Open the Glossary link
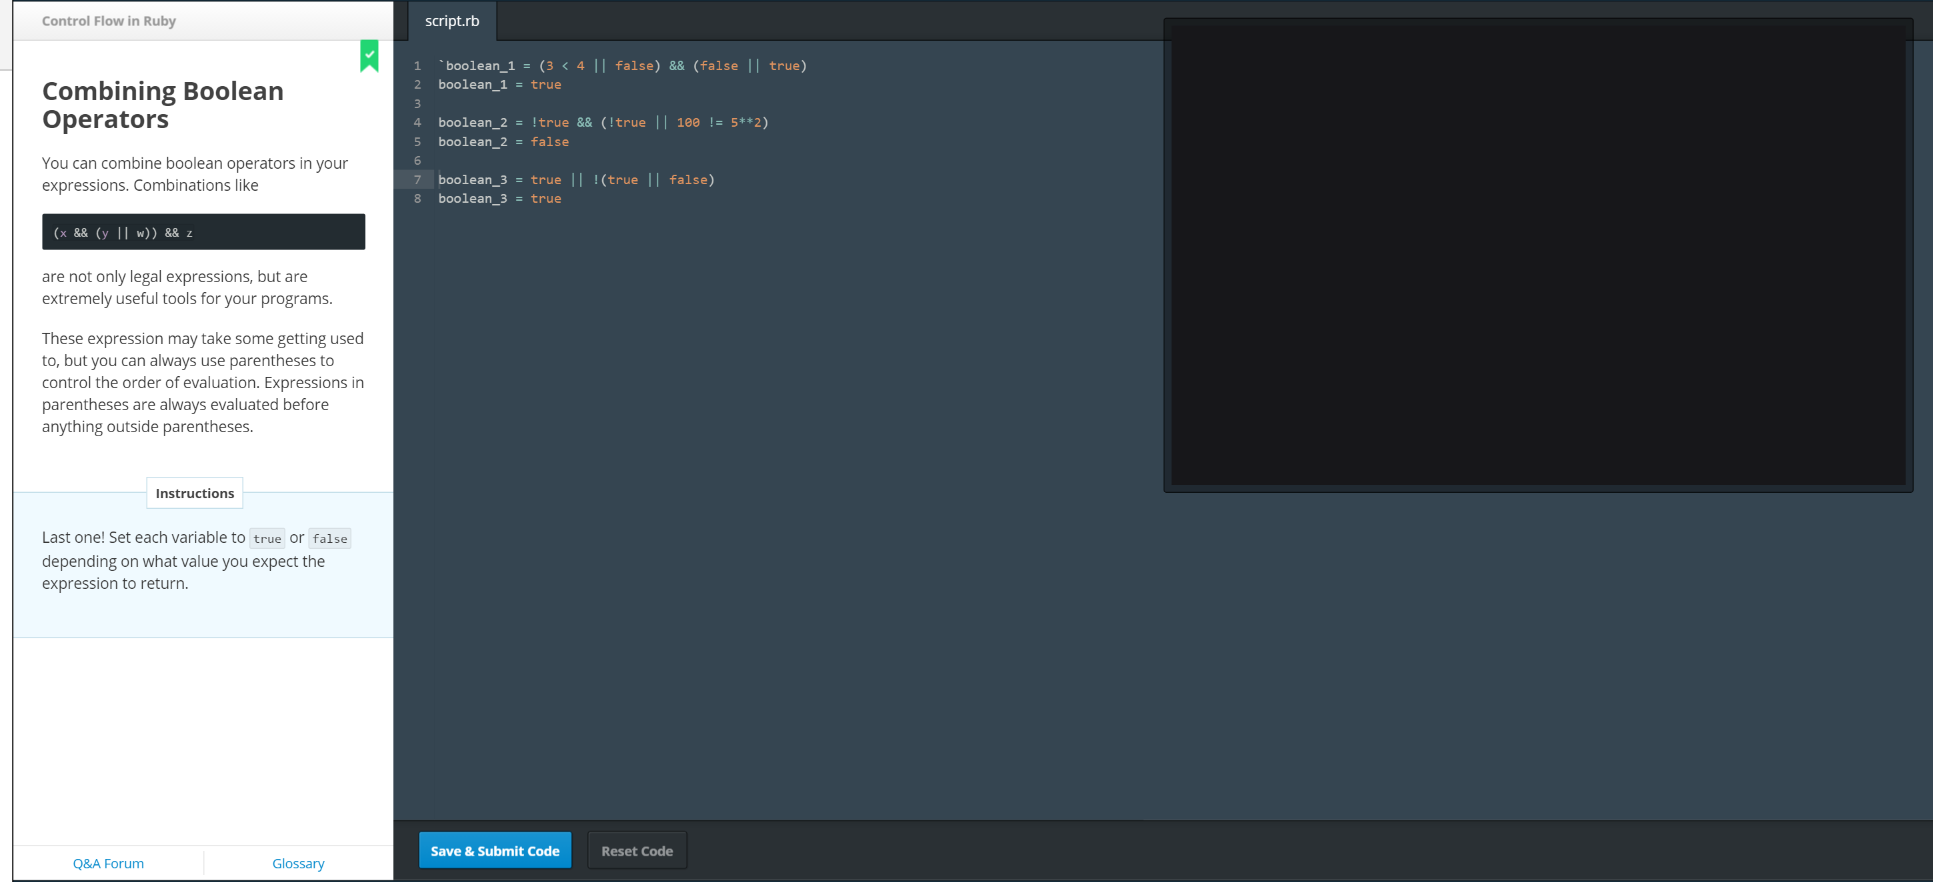The height and width of the screenshot is (882, 1933). (298, 863)
